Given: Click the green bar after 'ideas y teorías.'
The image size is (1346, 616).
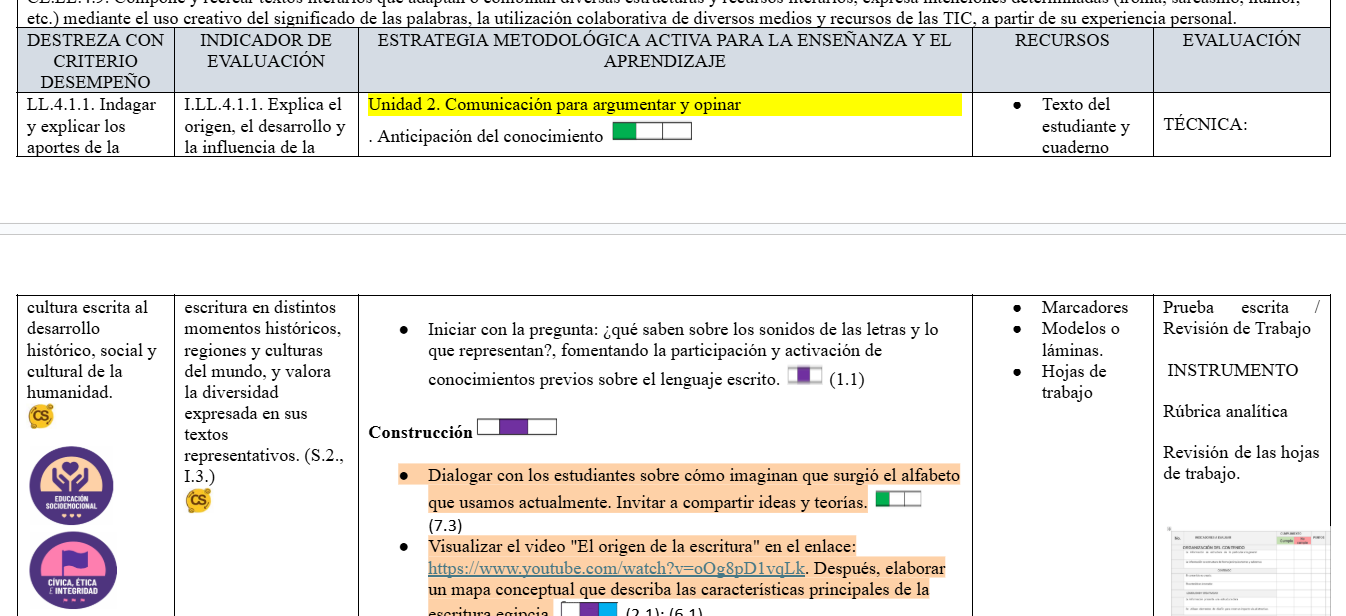Looking at the screenshot, I should 898,498.
